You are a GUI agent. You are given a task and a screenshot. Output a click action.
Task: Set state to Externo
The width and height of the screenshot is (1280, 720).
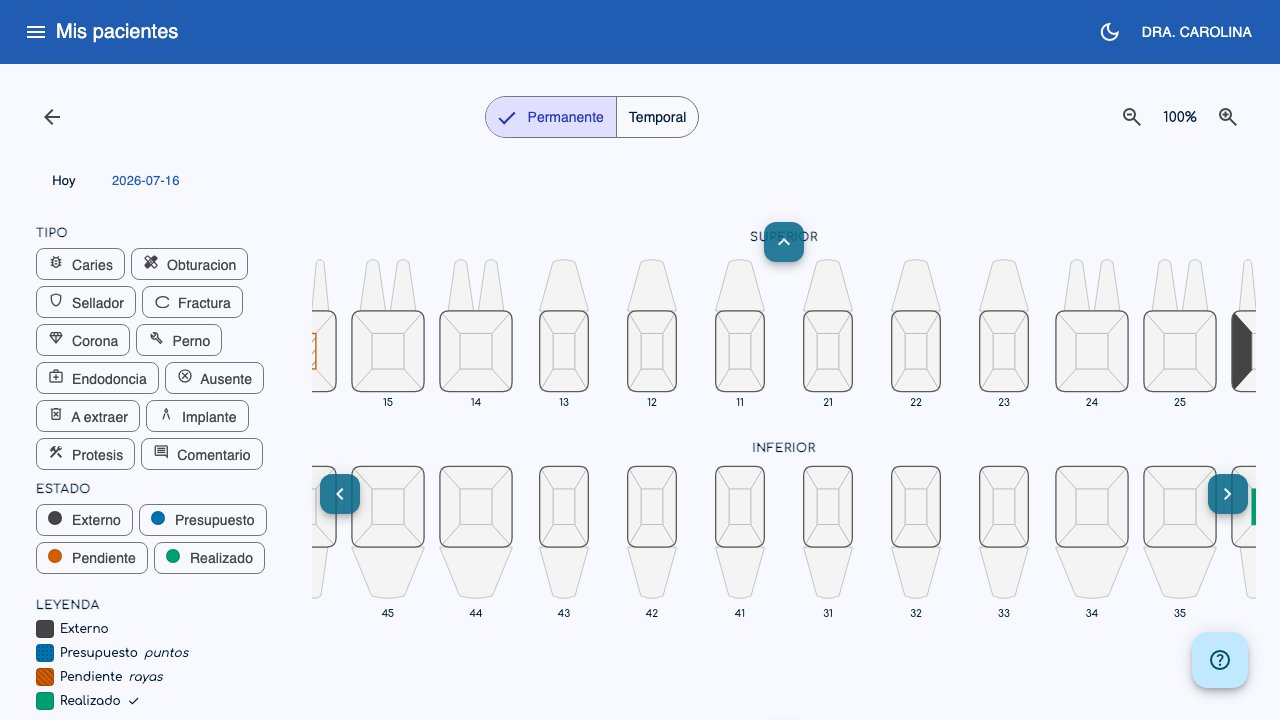tap(85, 520)
